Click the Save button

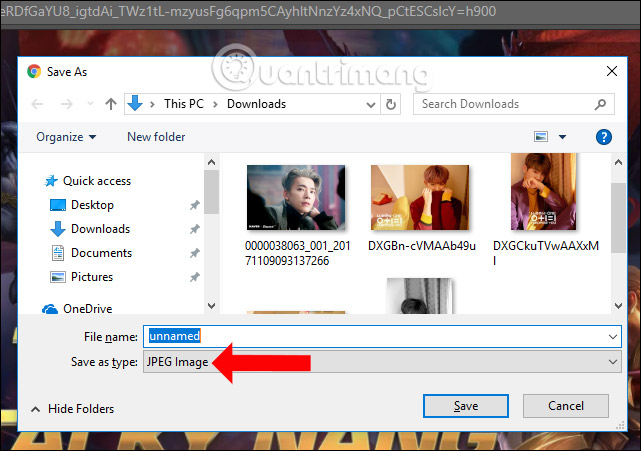tap(466, 406)
